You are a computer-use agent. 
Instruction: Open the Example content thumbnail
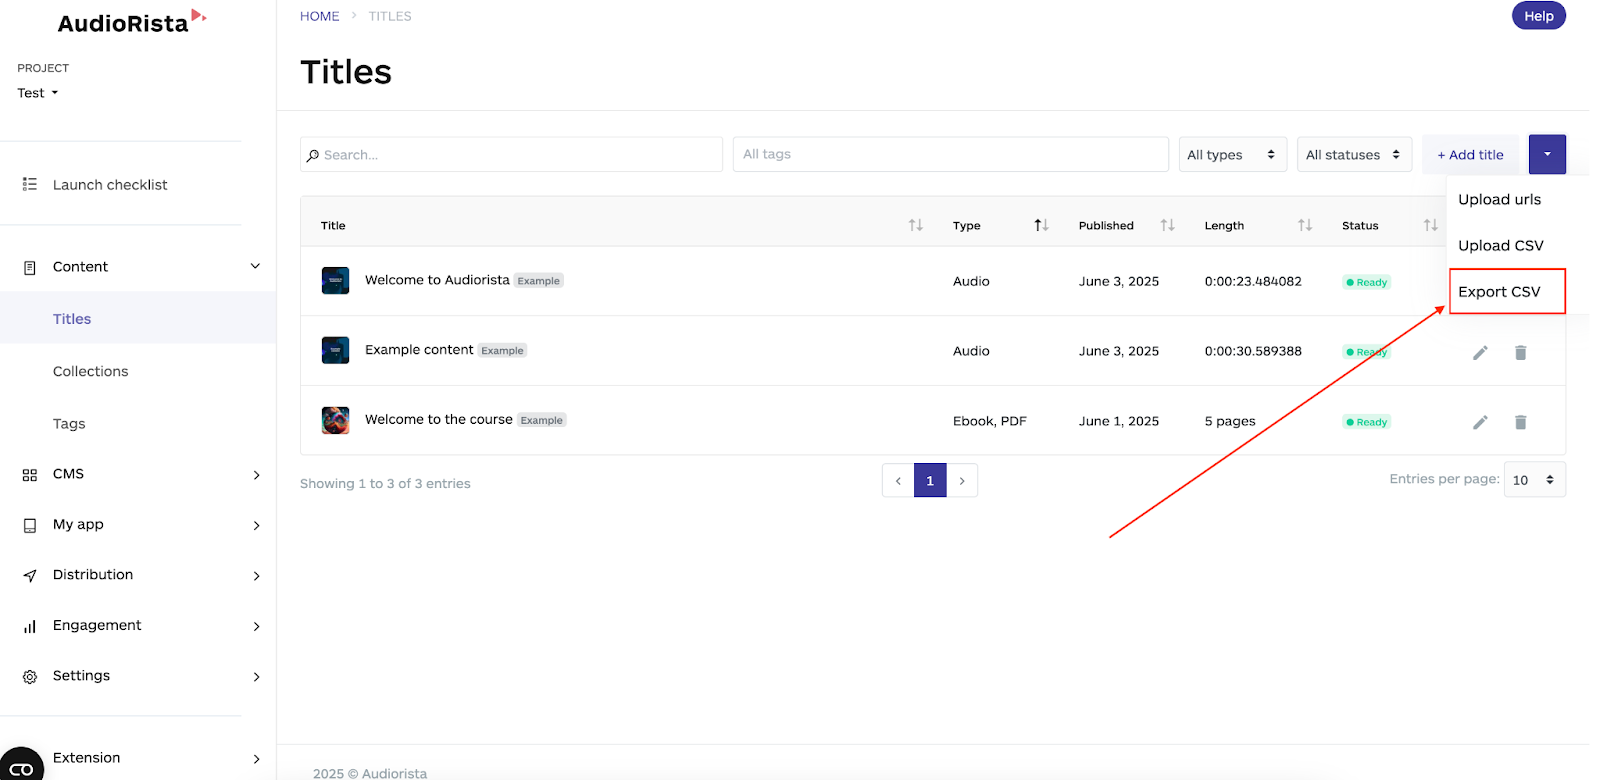tap(335, 350)
